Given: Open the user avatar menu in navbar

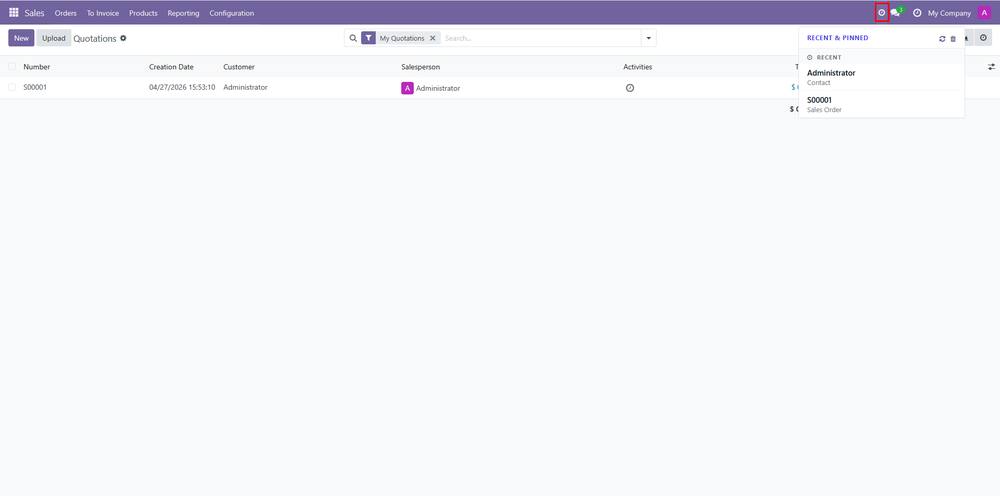Looking at the screenshot, I should [x=984, y=13].
